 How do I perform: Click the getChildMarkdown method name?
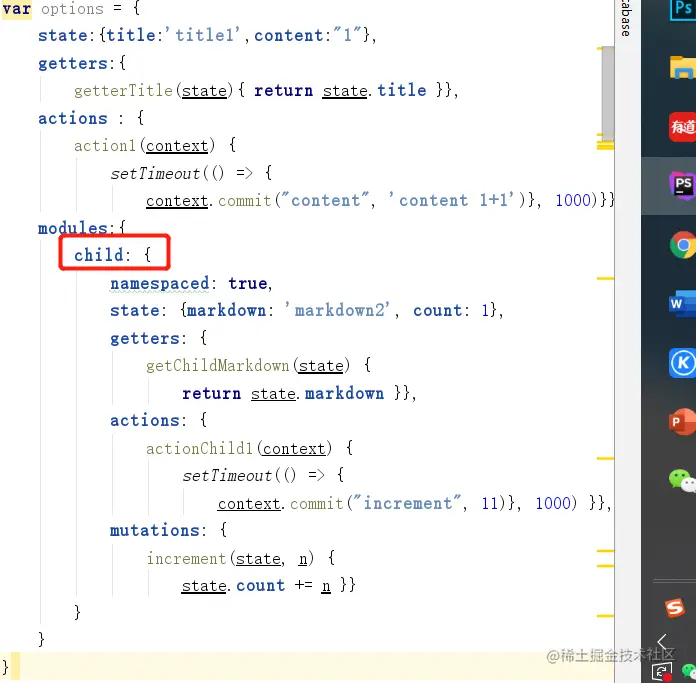pyautogui.click(x=218, y=366)
